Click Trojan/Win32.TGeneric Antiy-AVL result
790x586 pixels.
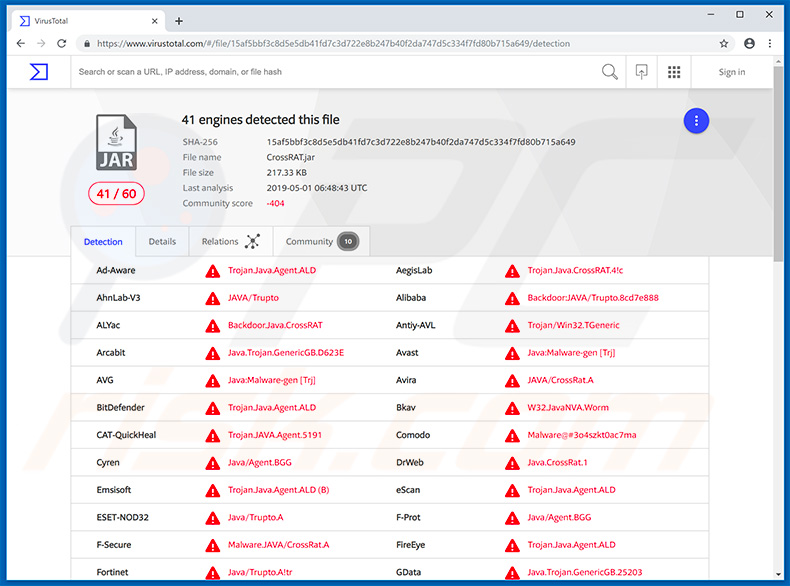coord(573,325)
